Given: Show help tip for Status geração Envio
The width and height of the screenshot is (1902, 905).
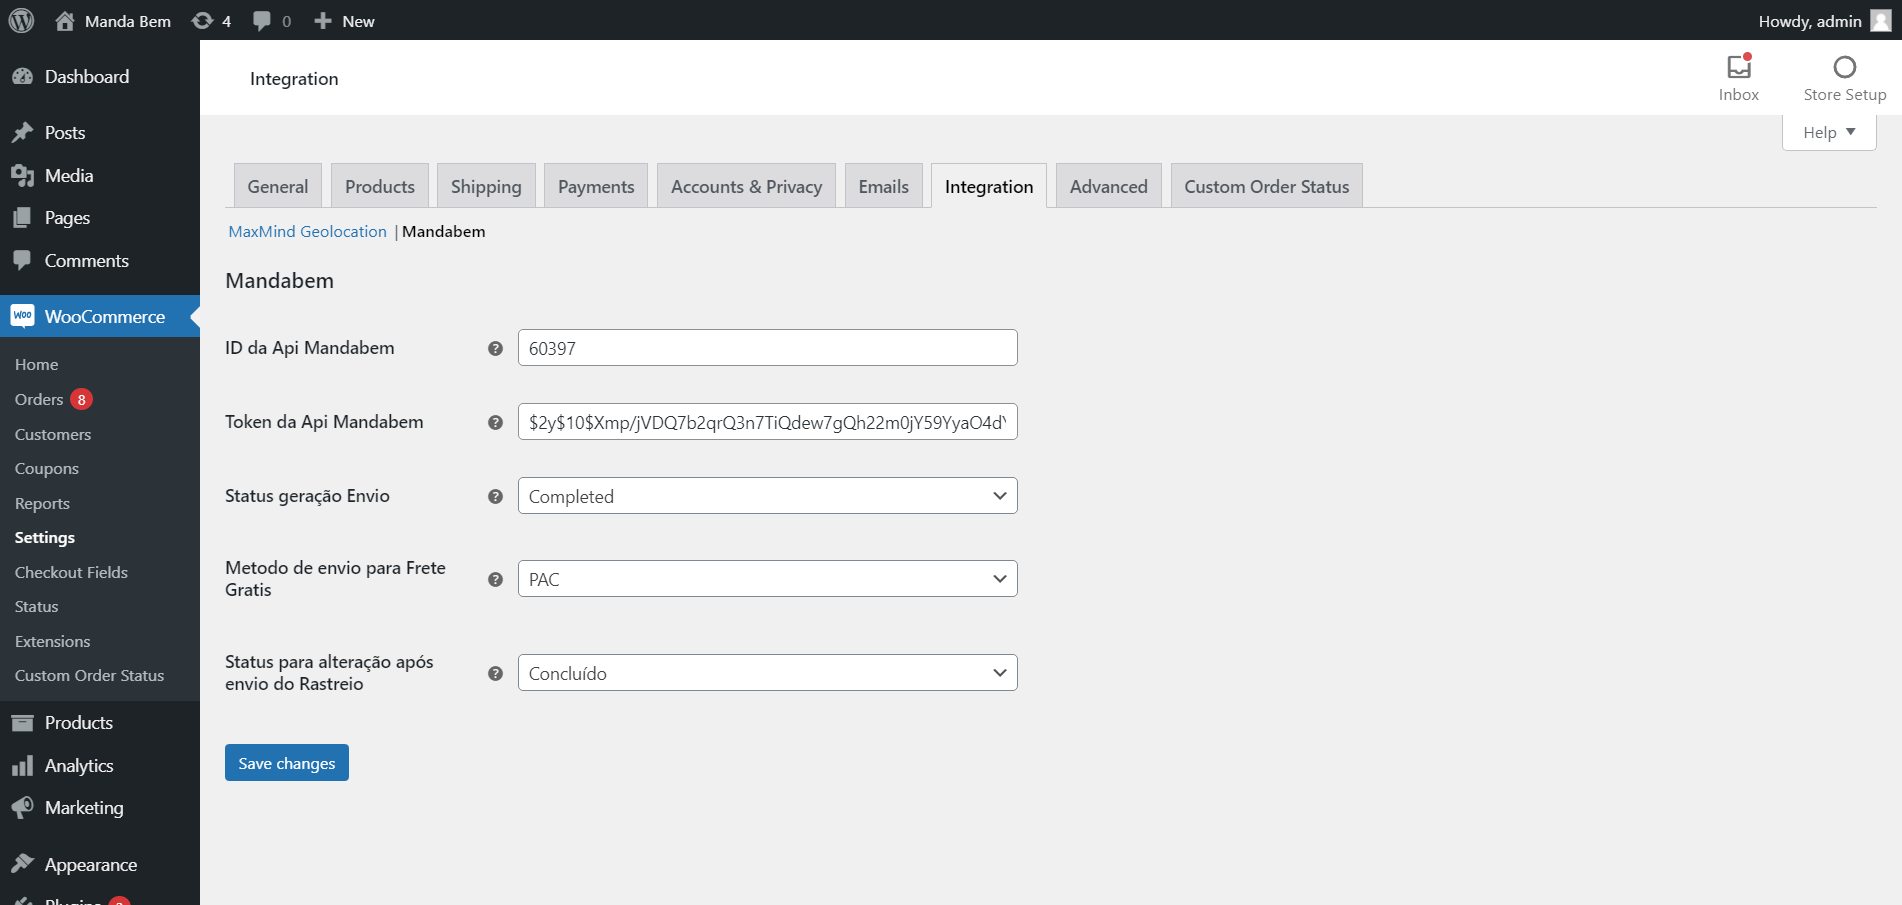Looking at the screenshot, I should click(495, 496).
